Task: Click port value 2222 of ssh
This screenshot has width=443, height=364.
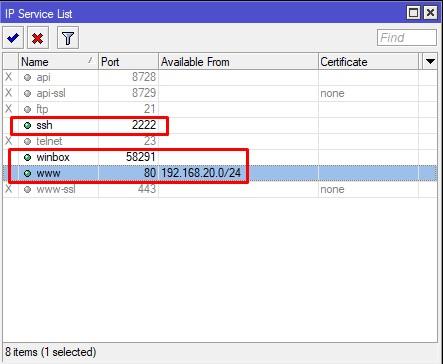Action: tap(144, 125)
